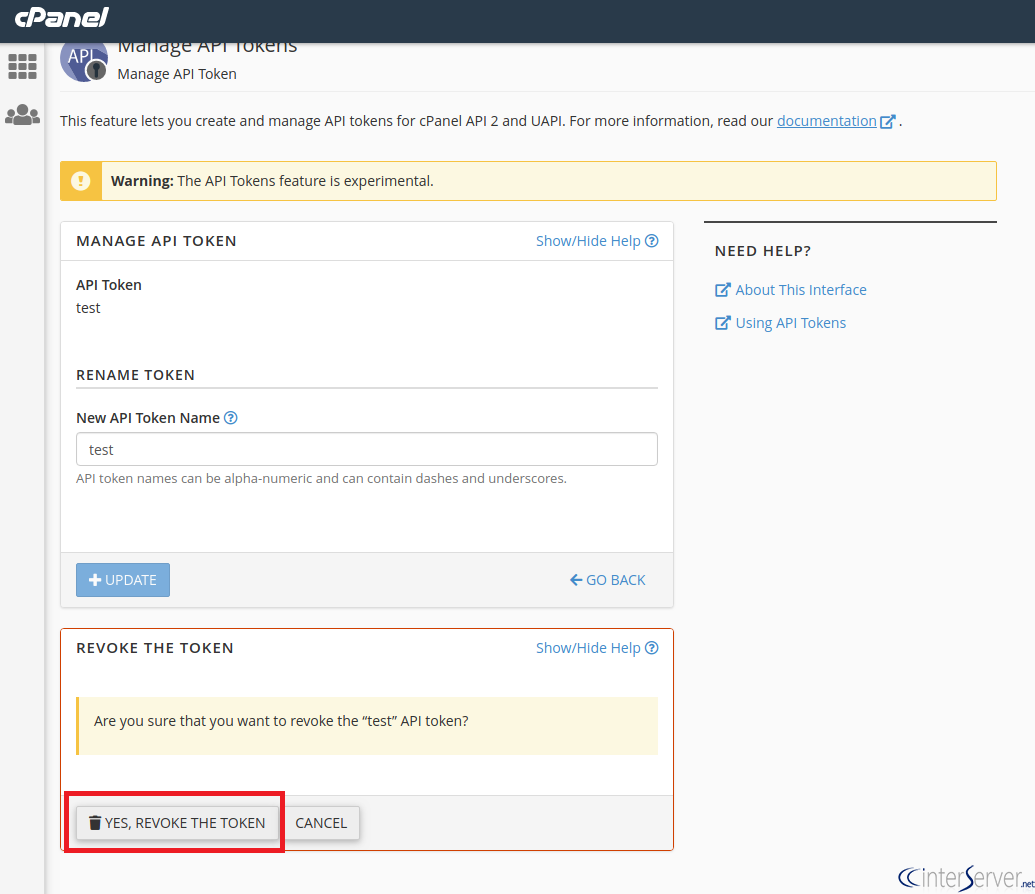Cancel the token revocation
Image resolution: width=1035 pixels, height=894 pixels.
click(x=321, y=823)
